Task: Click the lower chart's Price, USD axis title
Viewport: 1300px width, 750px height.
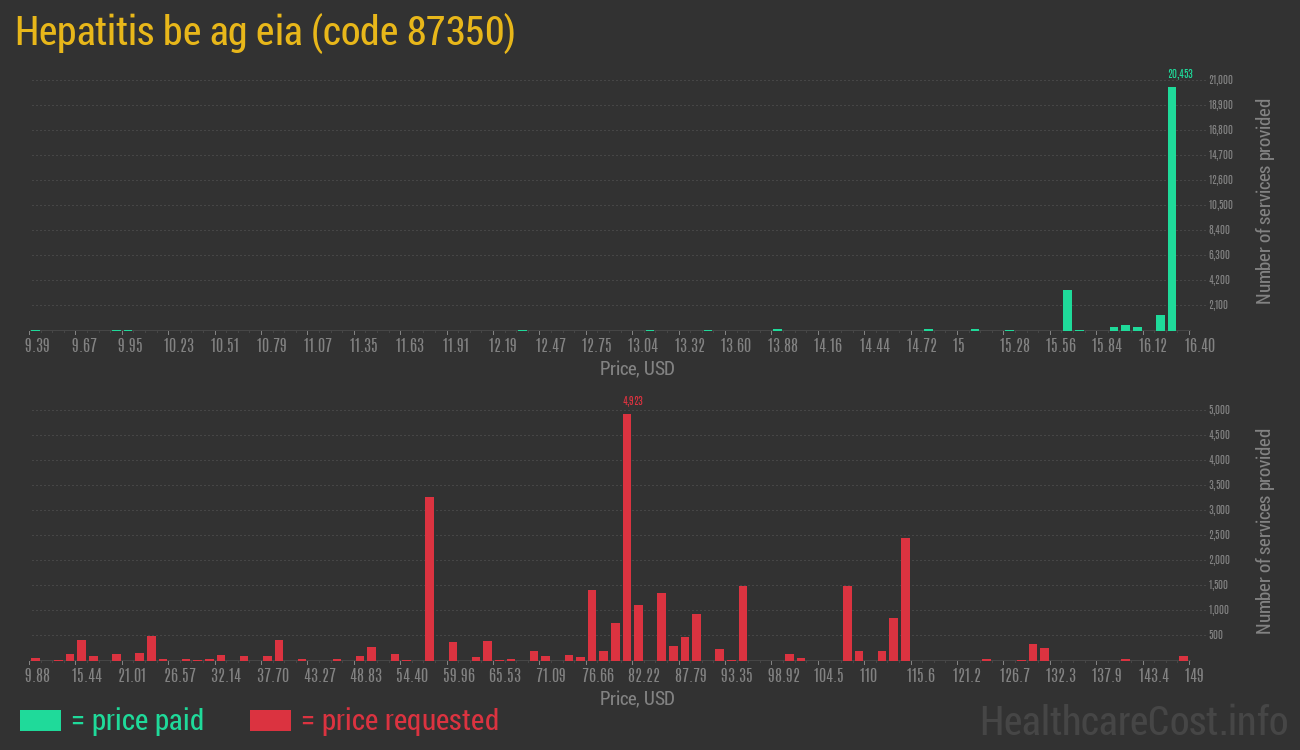Action: coord(637,698)
